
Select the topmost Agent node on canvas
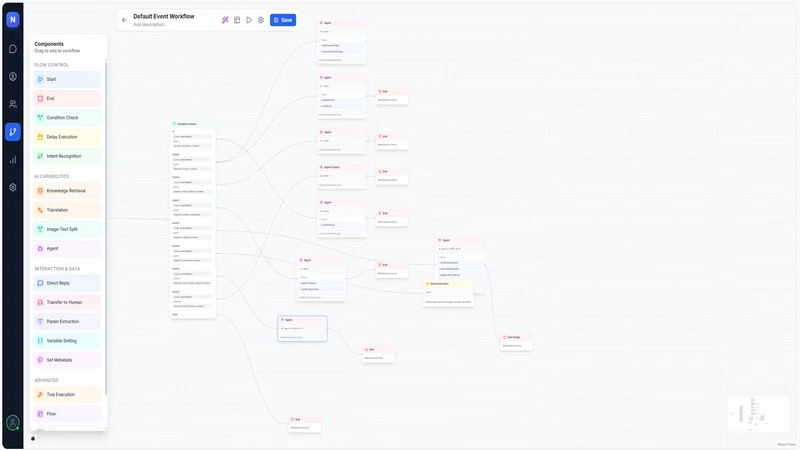(341, 42)
